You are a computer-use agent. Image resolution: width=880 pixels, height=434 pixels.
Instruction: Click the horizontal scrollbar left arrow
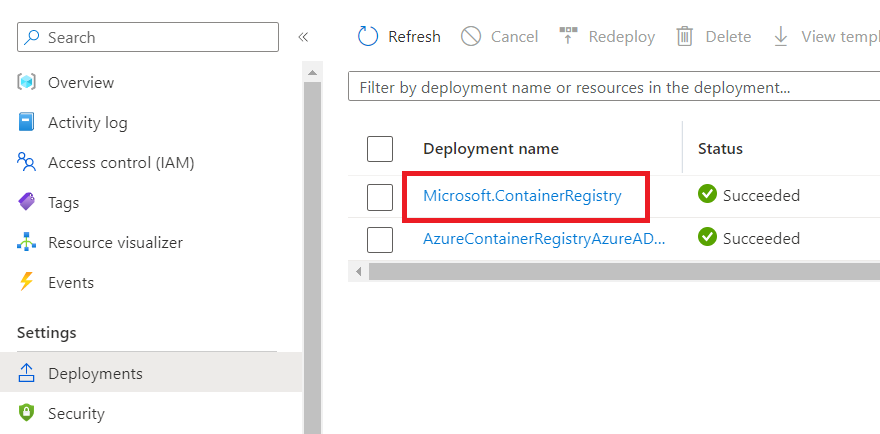tap(357, 271)
